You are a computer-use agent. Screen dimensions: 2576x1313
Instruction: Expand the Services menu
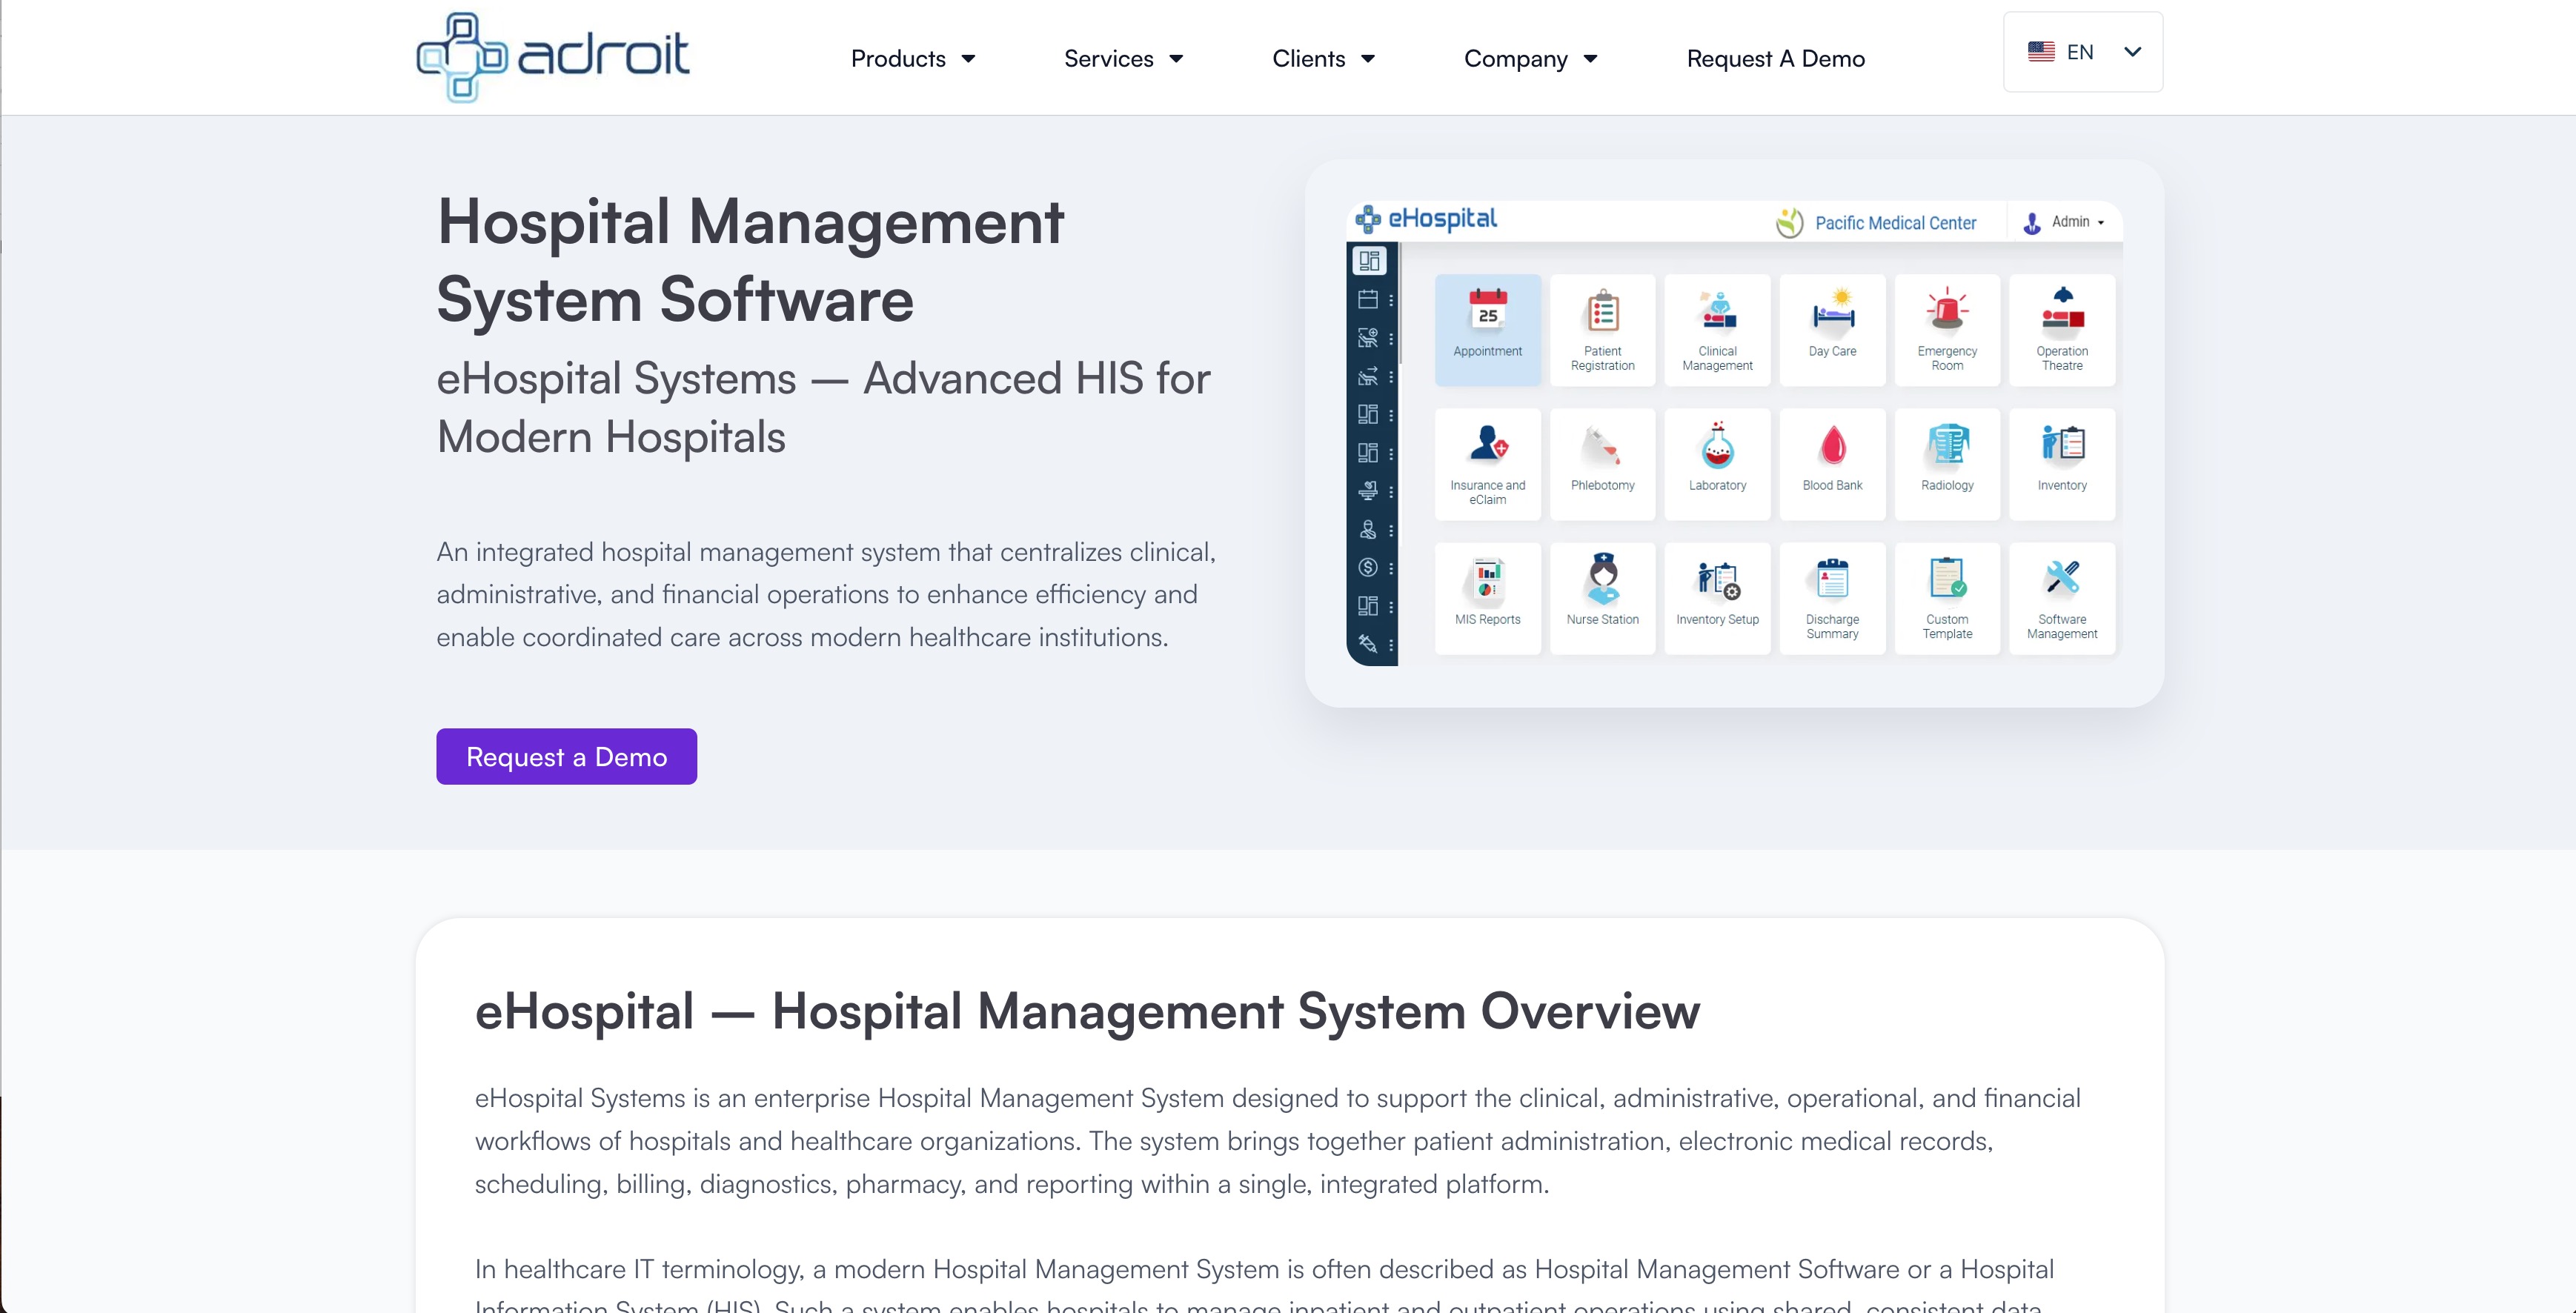coord(1124,59)
